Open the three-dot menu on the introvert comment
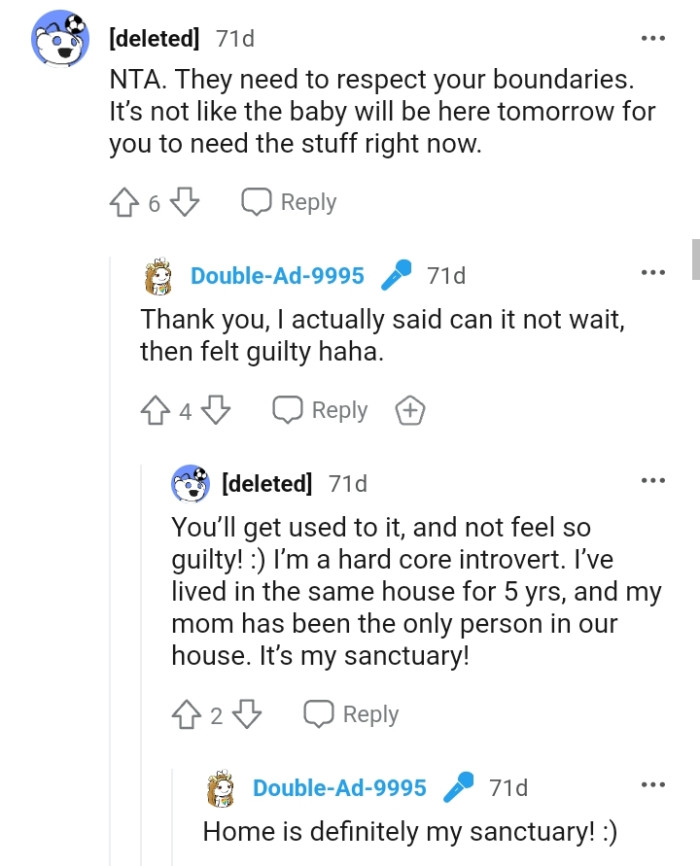Viewport: 700px width, 866px height. click(x=652, y=479)
